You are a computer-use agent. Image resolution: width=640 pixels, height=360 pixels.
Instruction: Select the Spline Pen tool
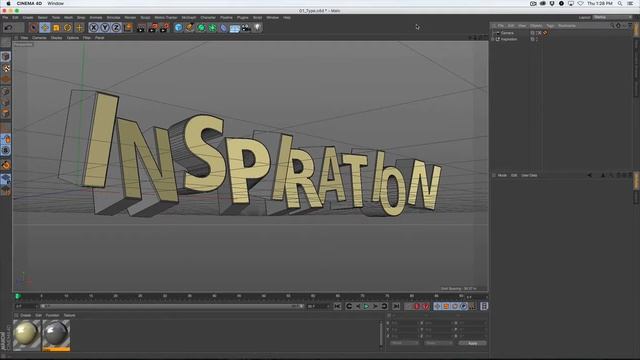point(190,28)
